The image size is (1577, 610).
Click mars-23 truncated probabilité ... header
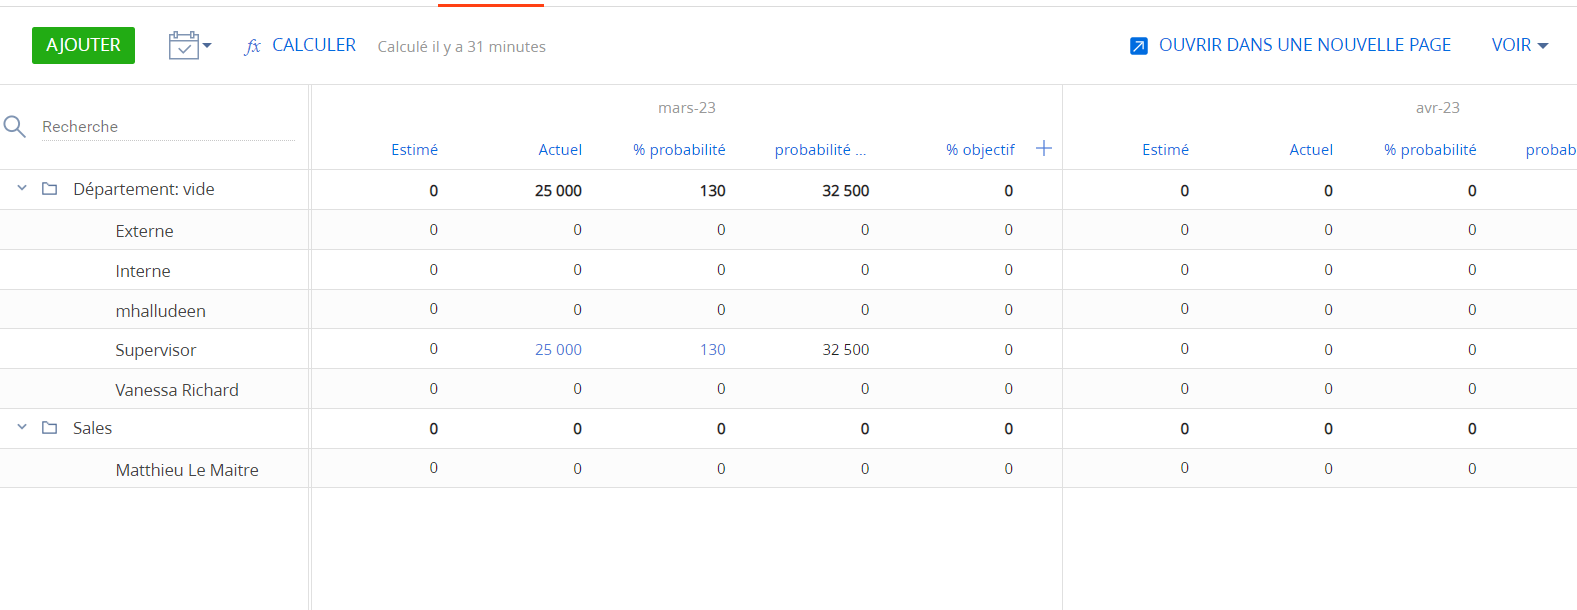pos(820,150)
